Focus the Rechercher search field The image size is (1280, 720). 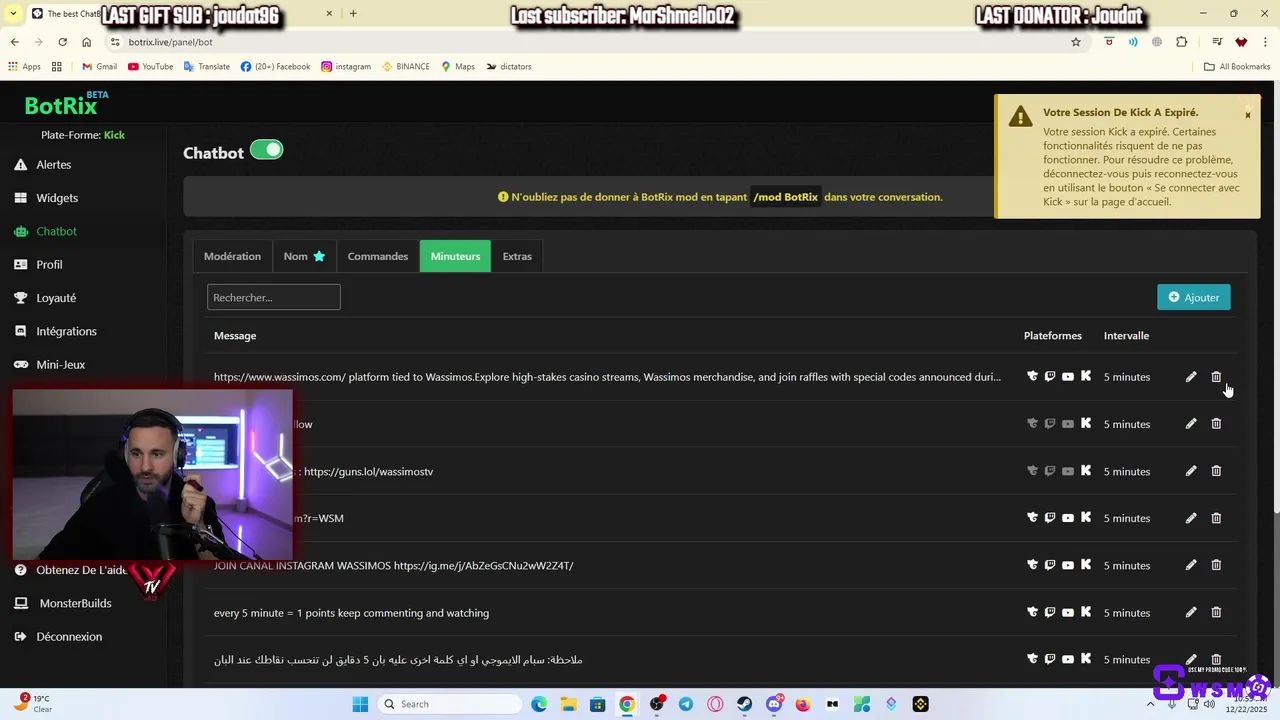point(273,297)
